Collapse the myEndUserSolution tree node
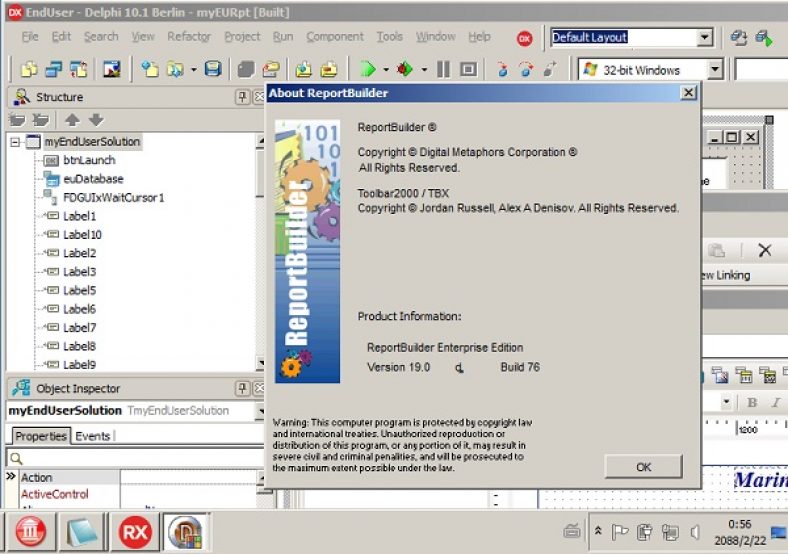 click(x=15, y=142)
